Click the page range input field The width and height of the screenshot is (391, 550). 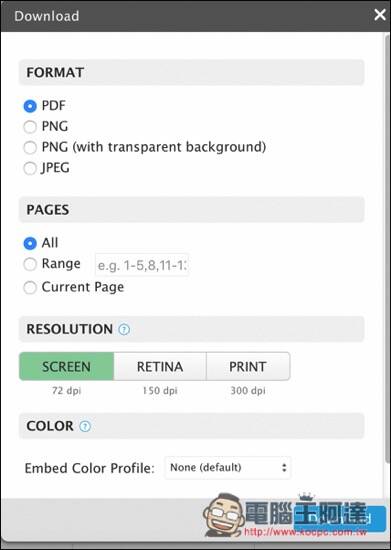(142, 265)
